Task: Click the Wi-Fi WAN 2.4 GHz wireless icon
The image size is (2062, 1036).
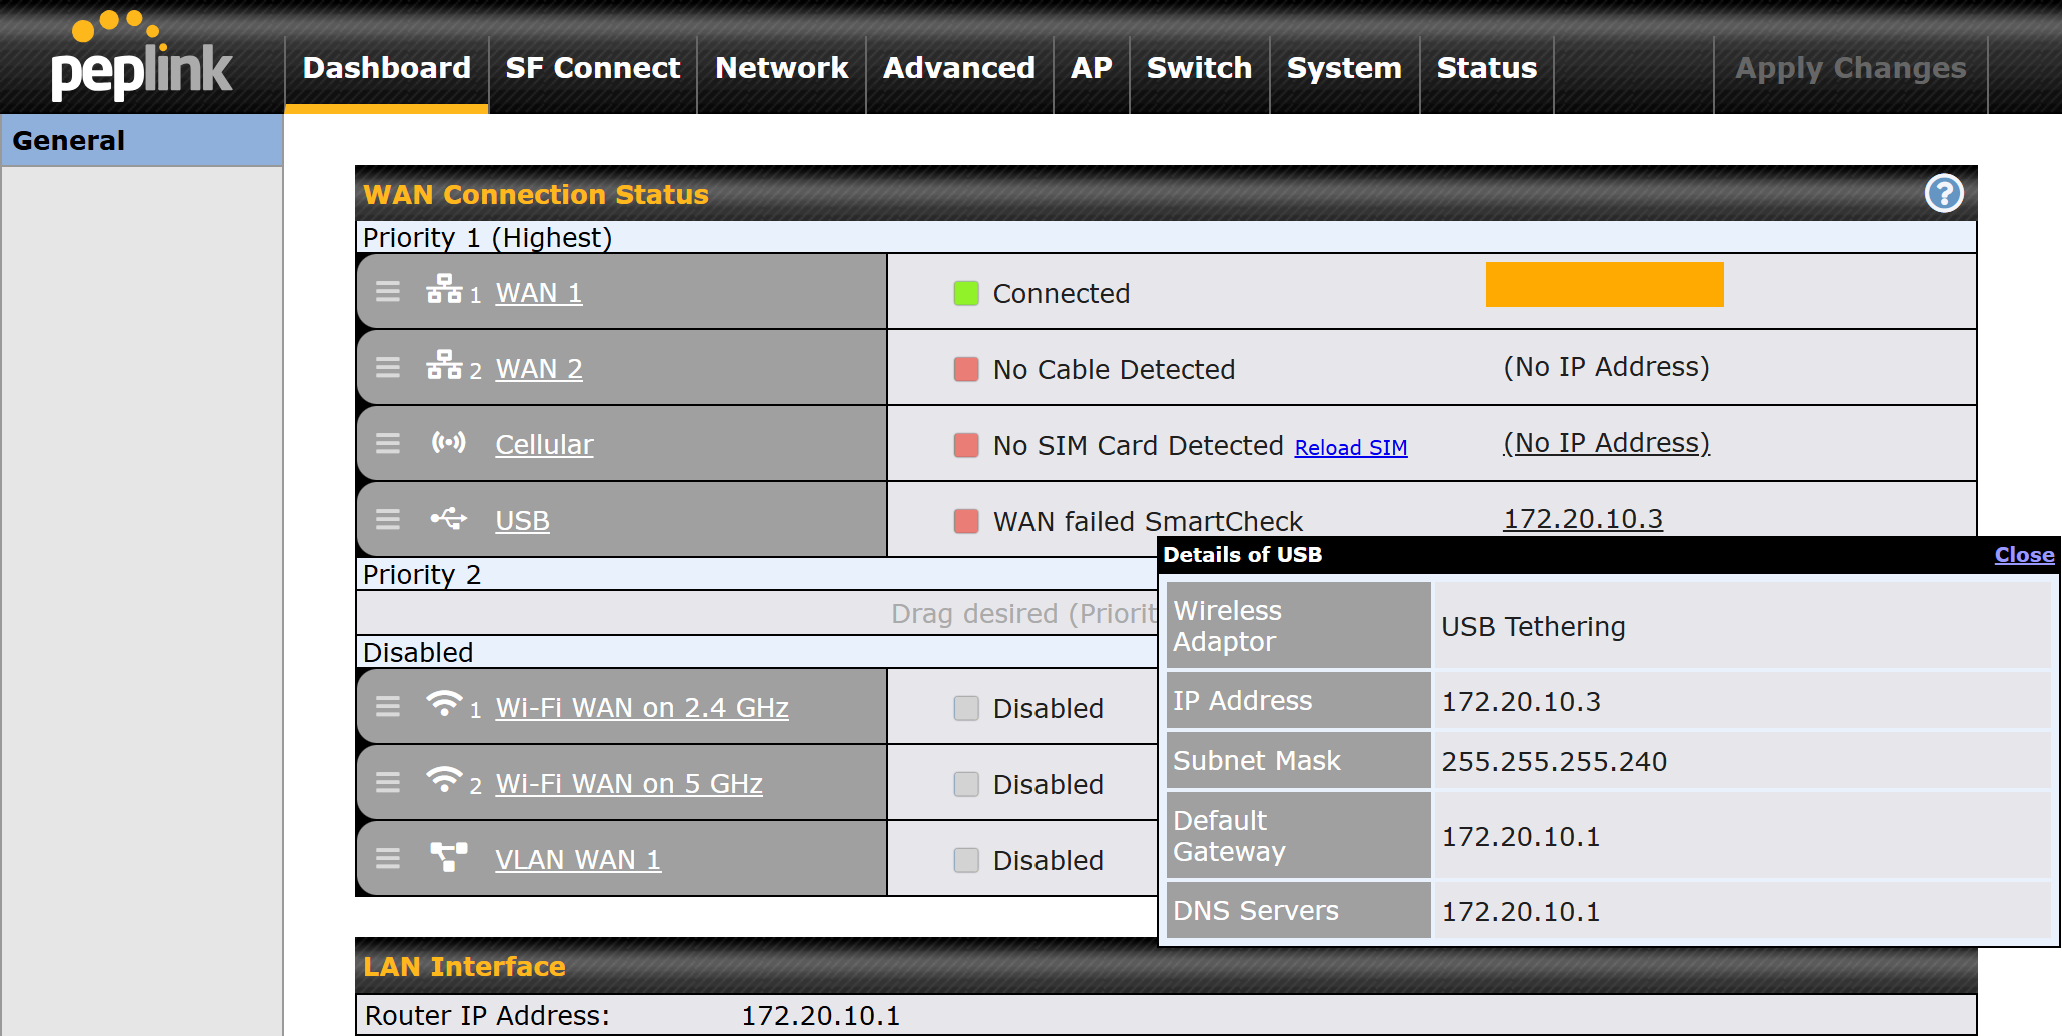Action: 443,704
